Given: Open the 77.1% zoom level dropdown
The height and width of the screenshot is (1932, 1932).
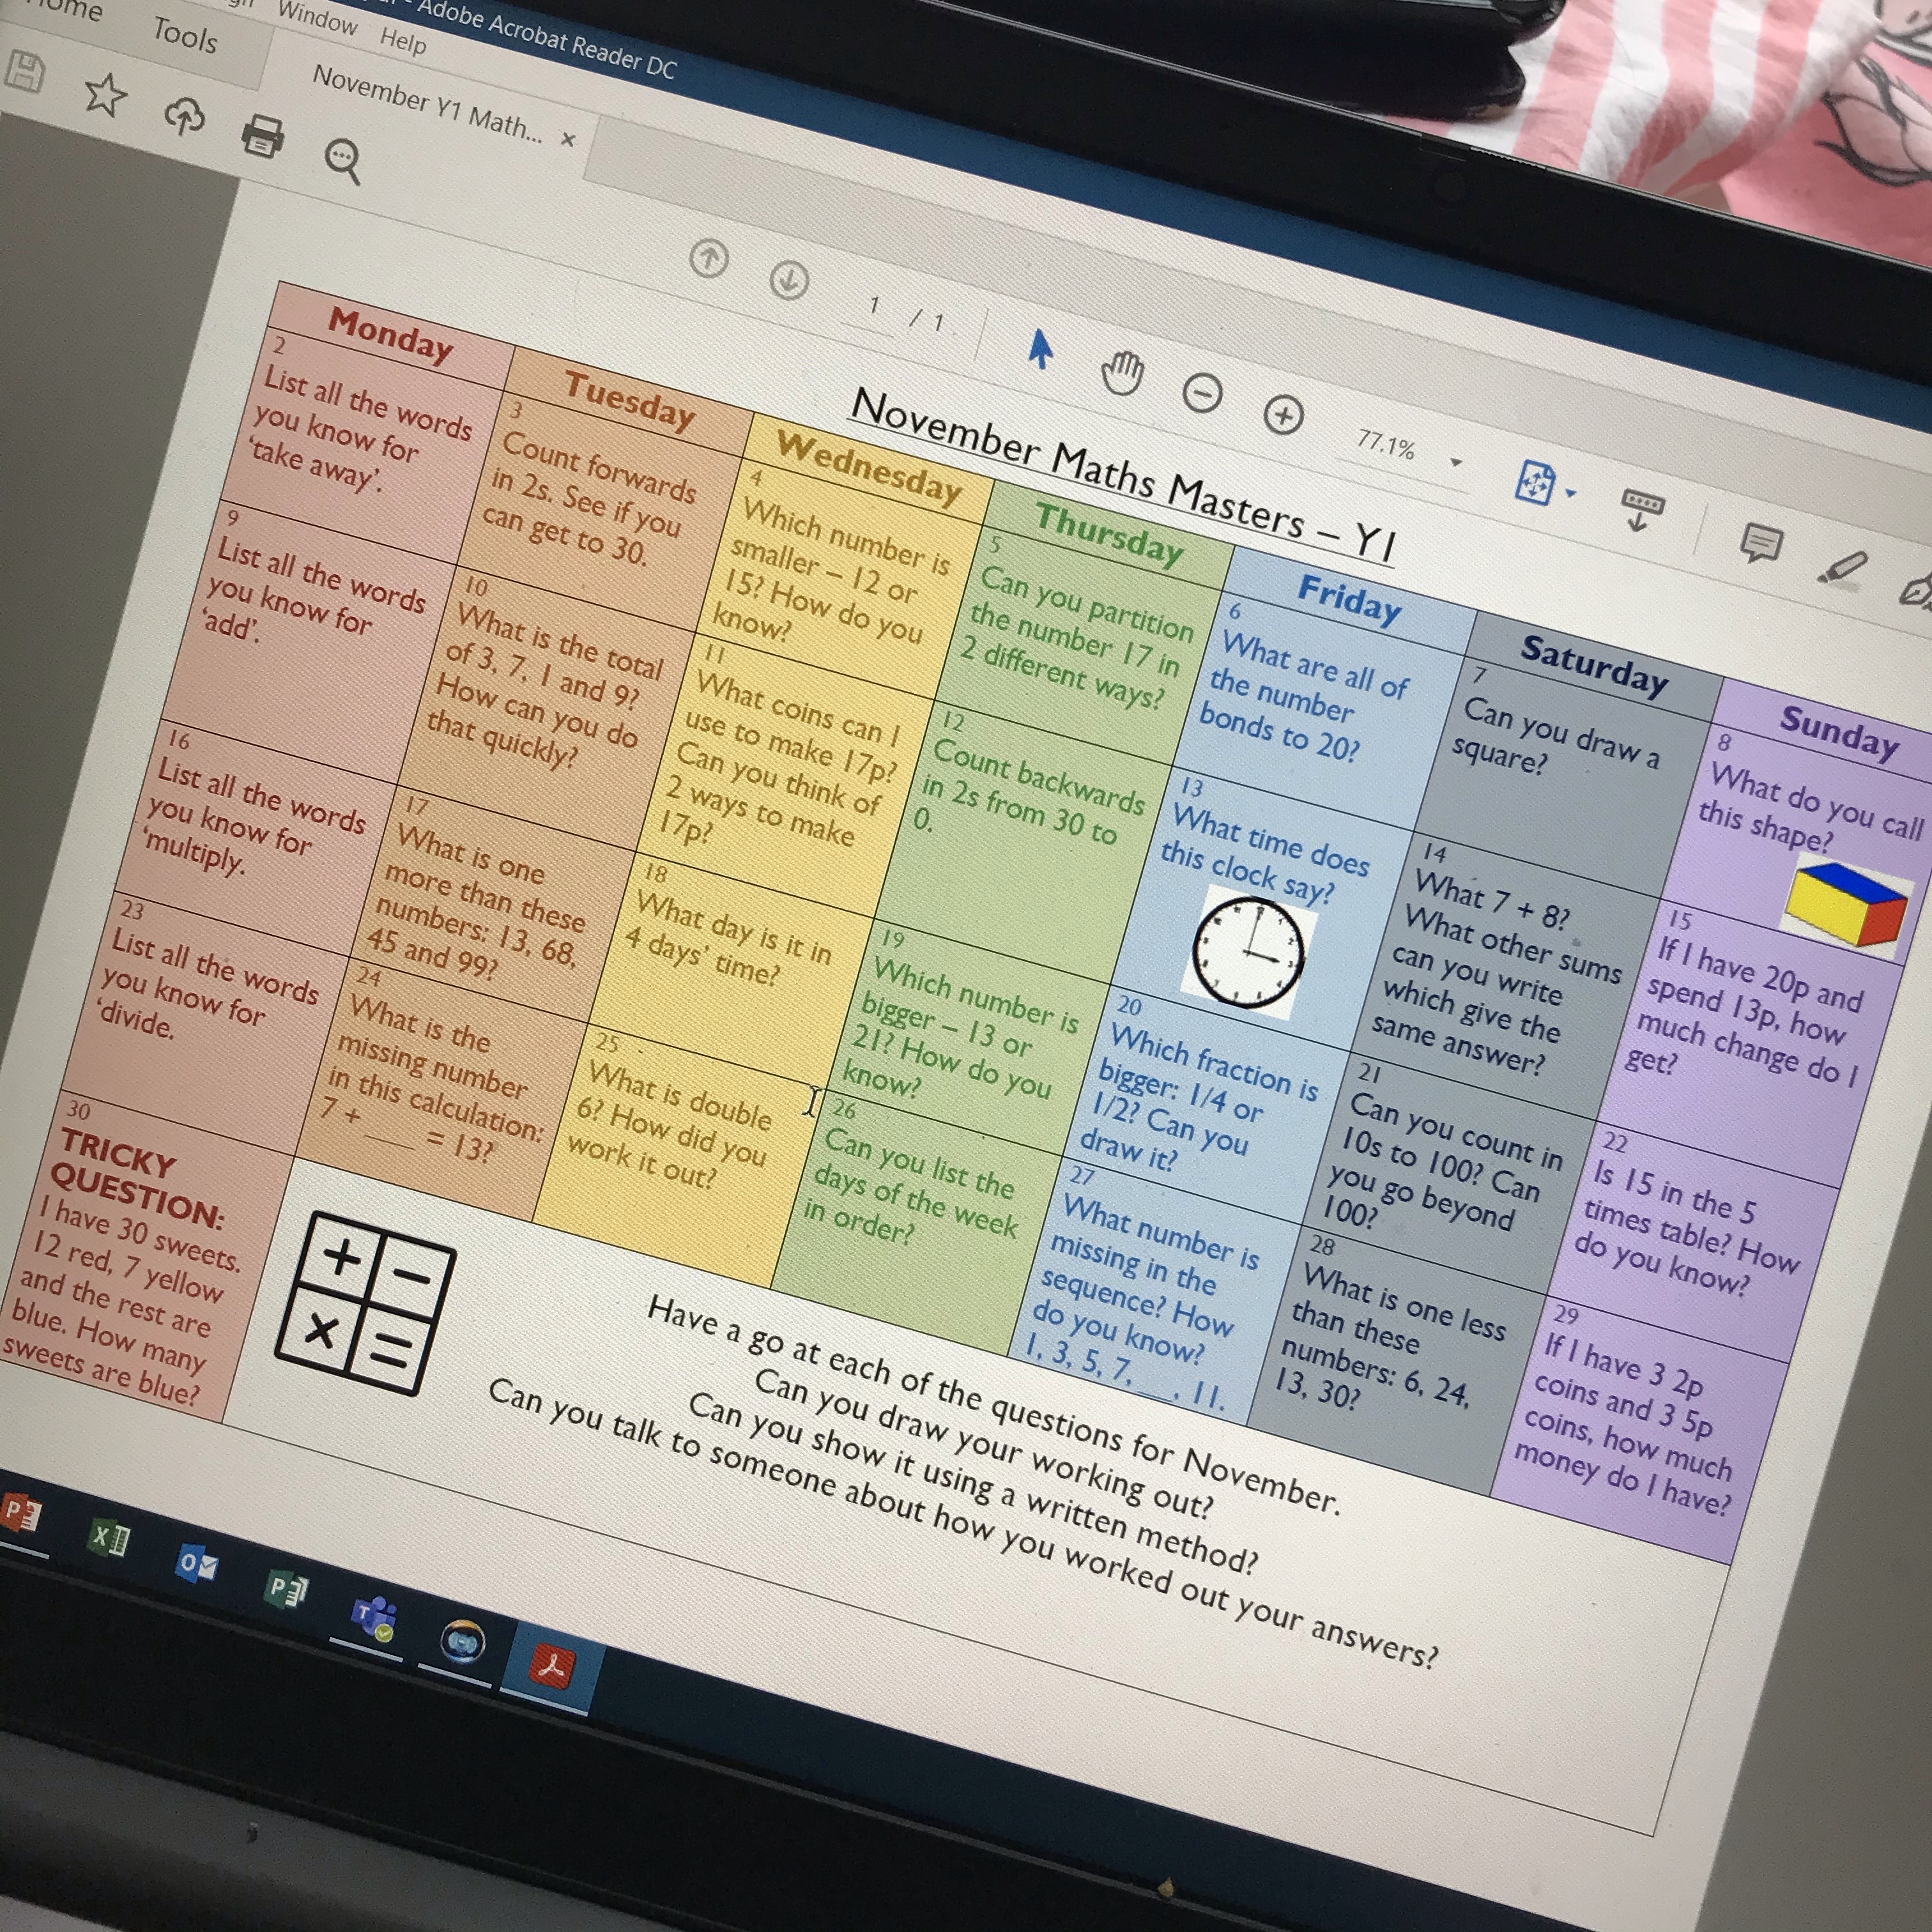Looking at the screenshot, I should tap(1456, 462).
